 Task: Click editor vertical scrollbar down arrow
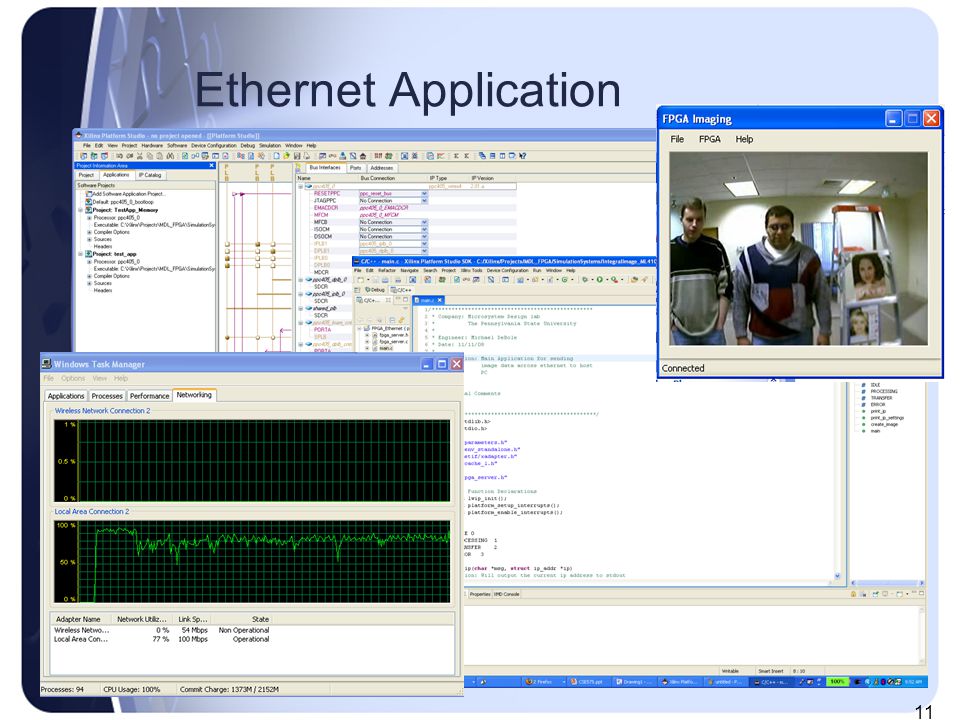[x=838, y=576]
